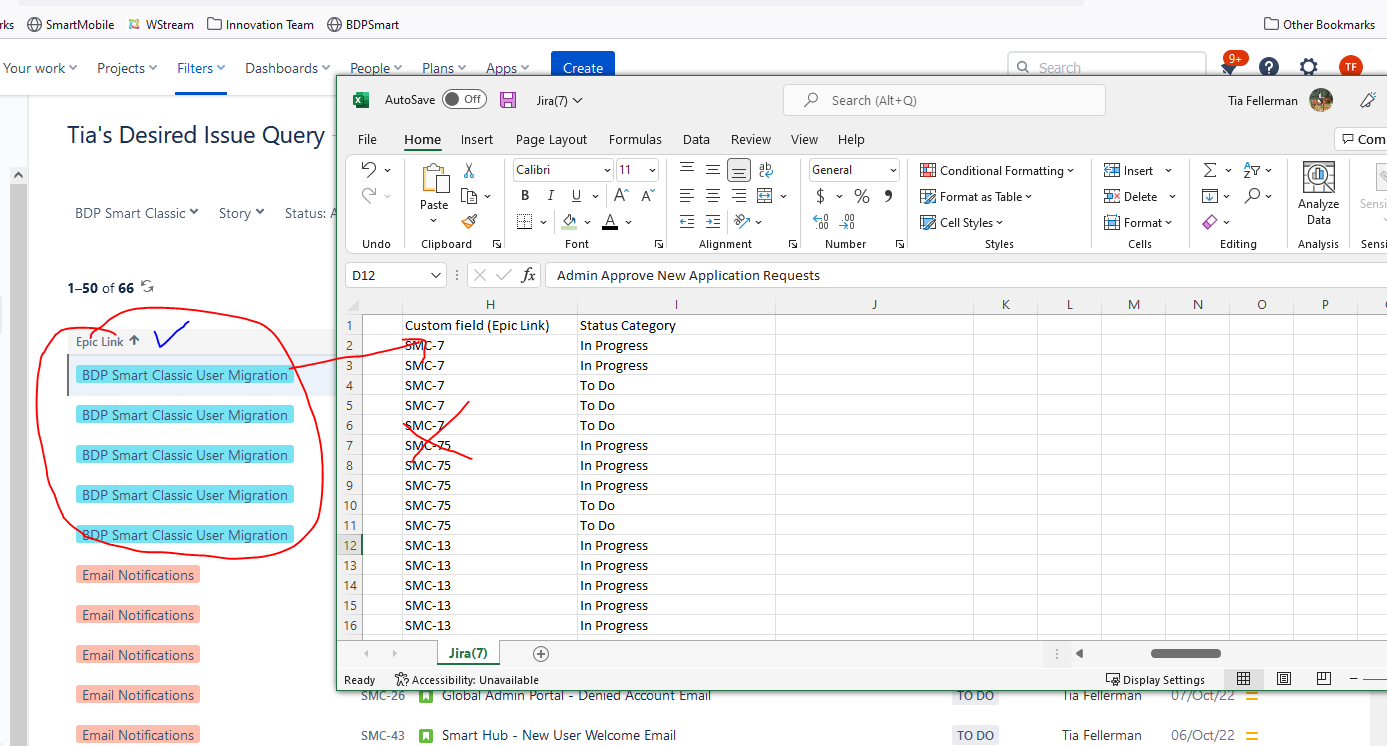Open Jira settings gear icon

pyautogui.click(x=1309, y=67)
